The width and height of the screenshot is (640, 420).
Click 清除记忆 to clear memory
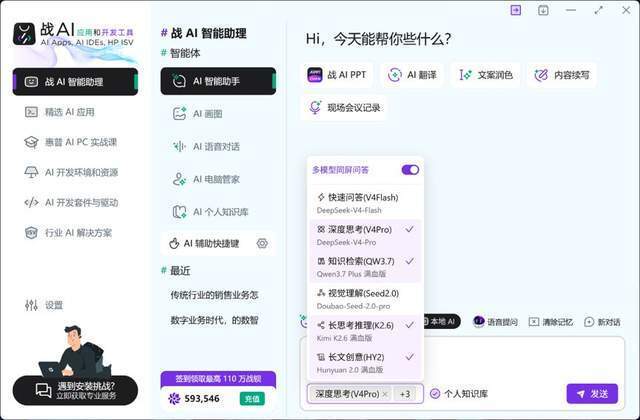(551, 322)
